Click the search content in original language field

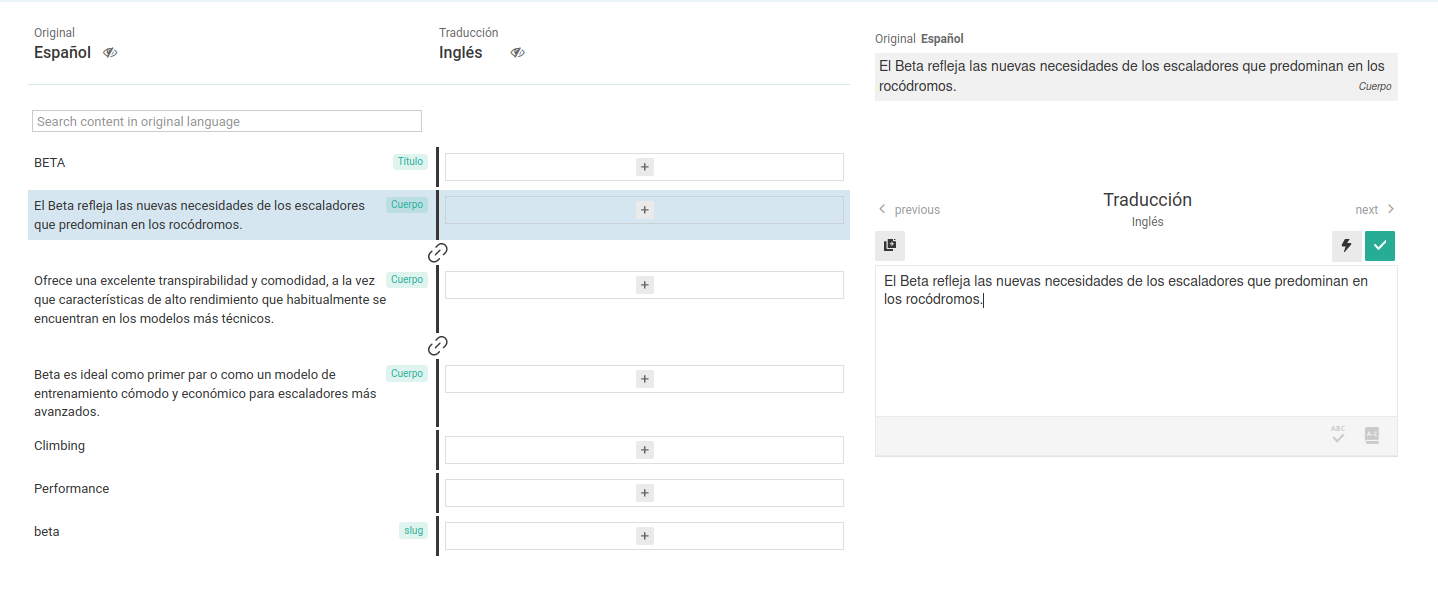pyautogui.click(x=227, y=121)
